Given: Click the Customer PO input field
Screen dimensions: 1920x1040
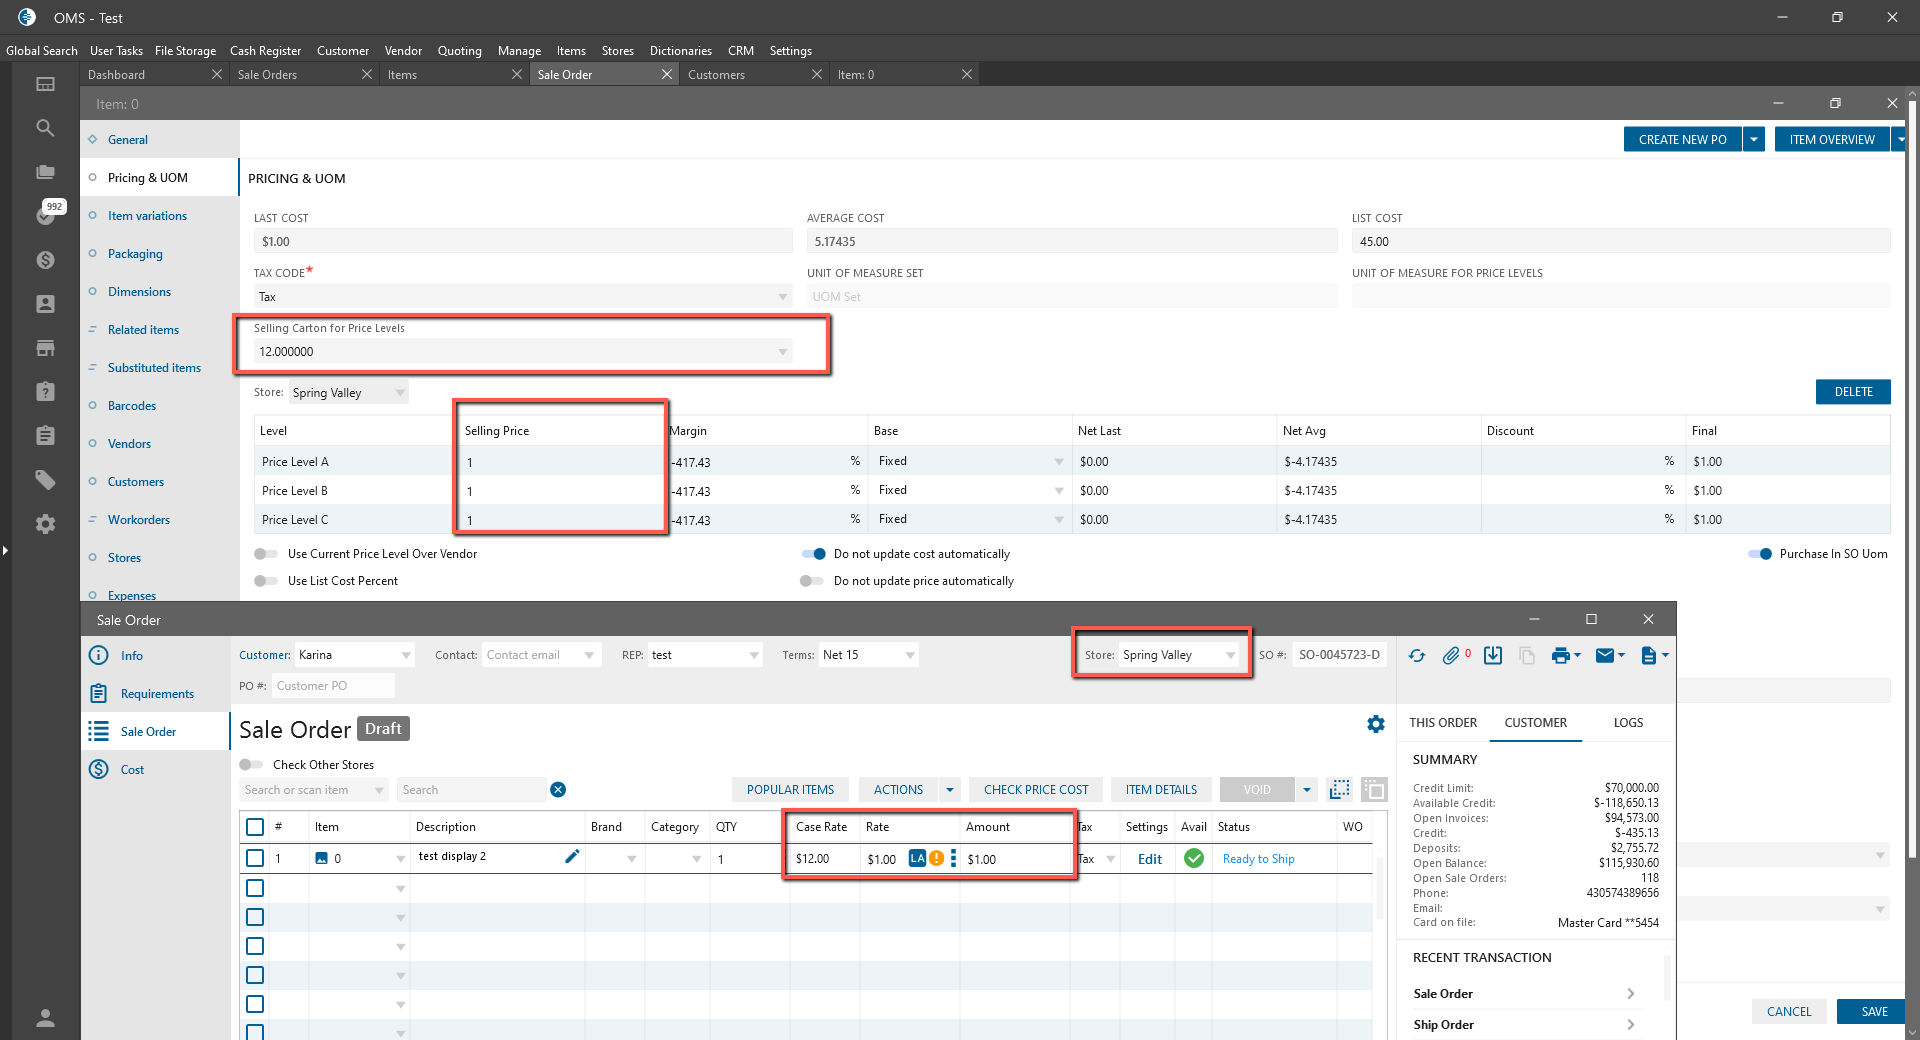Looking at the screenshot, I should 333,686.
